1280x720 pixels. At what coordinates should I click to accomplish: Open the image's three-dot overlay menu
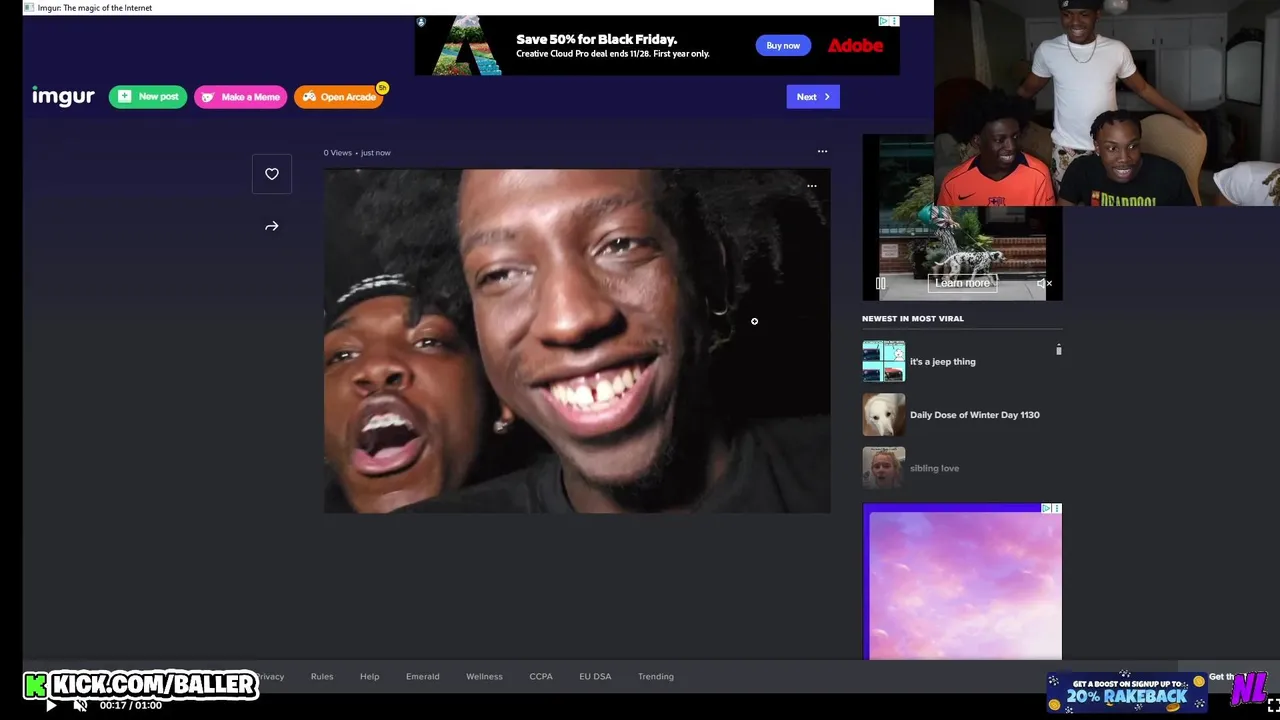(812, 186)
